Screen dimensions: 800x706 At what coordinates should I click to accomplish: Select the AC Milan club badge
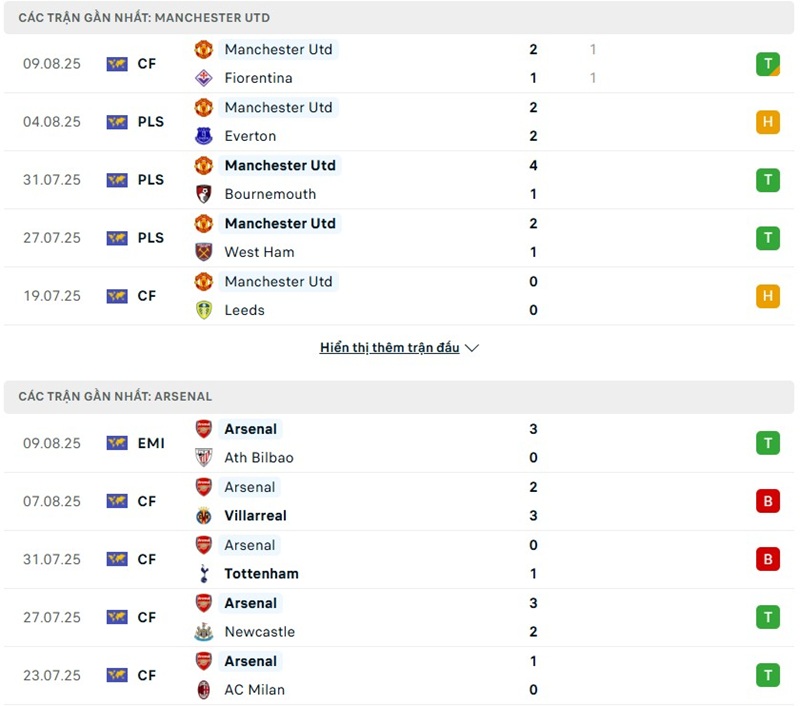[x=204, y=690]
